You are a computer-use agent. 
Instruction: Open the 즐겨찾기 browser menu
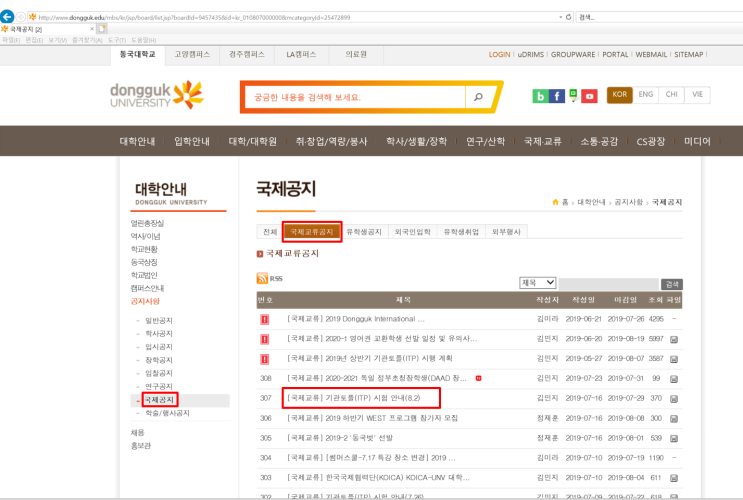click(87, 40)
